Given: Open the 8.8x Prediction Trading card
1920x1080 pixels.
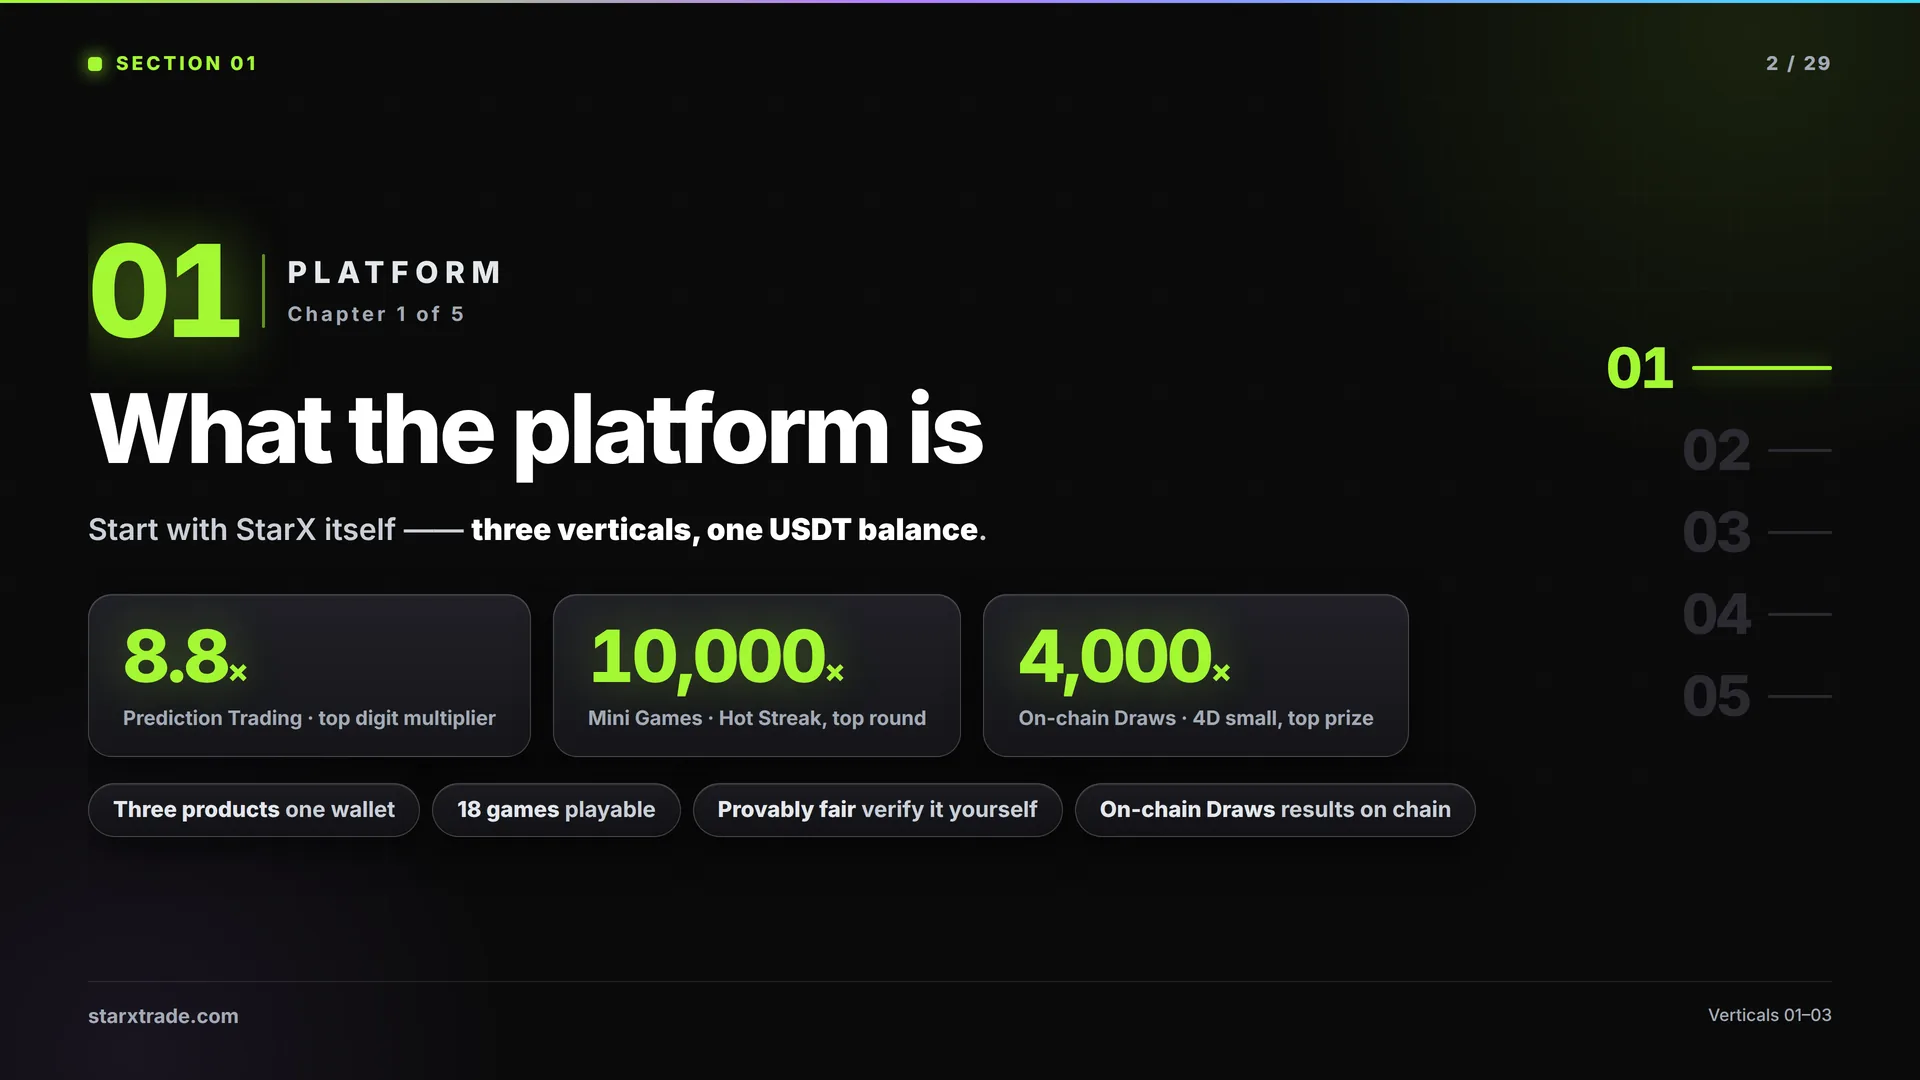Looking at the screenshot, I should pyautogui.click(x=309, y=675).
